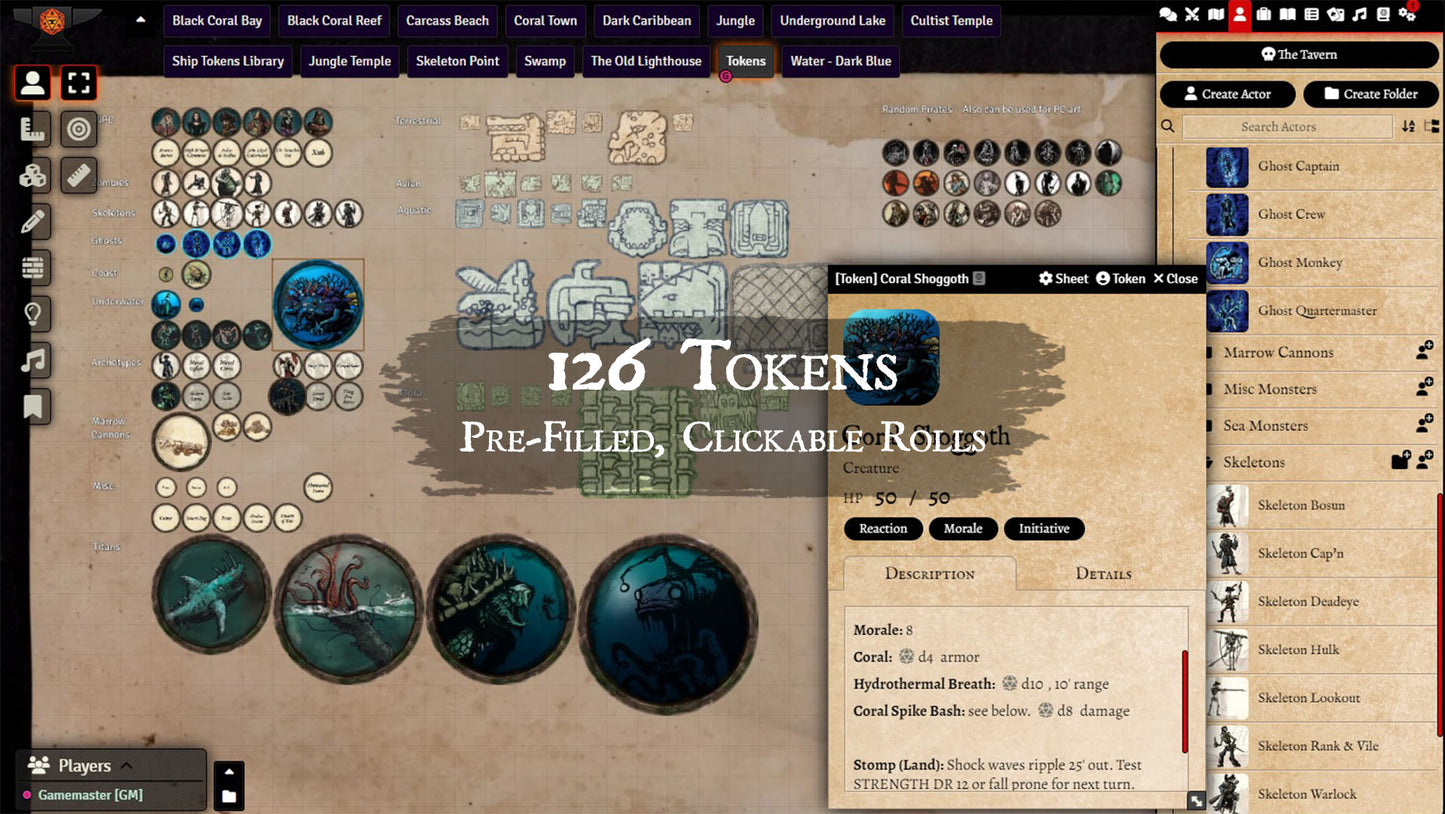1445x814 pixels.
Task: Open the Game Settings gears tab
Action: [1407, 14]
